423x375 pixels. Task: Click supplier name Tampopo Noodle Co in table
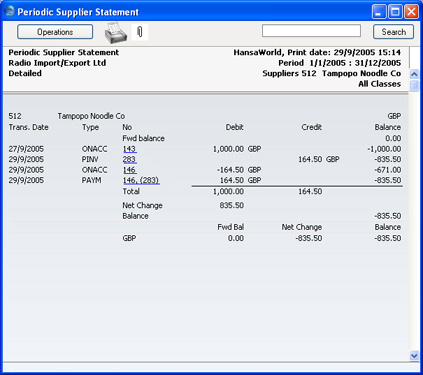(91, 116)
